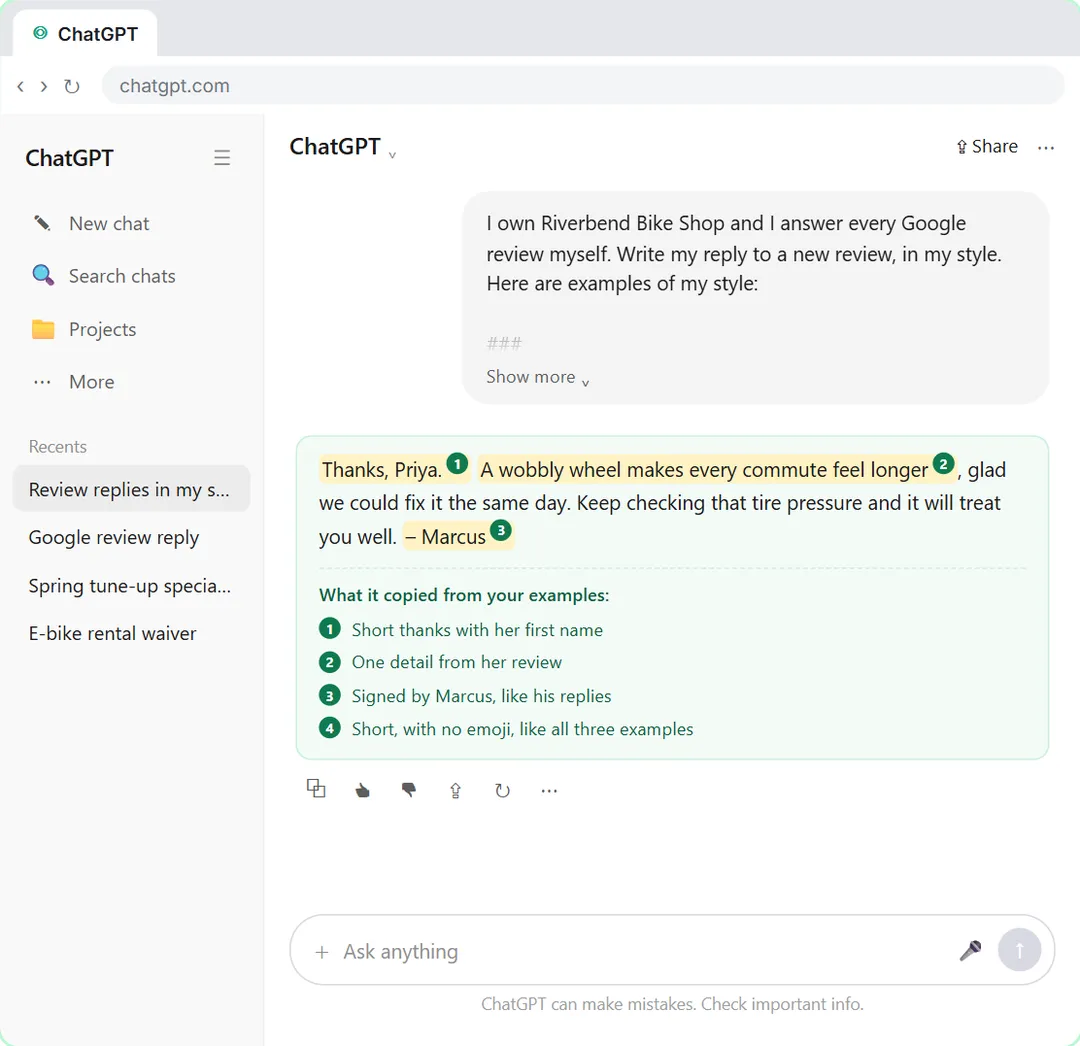Click the text 'One detail from her review'
This screenshot has width=1080, height=1046.
click(457, 662)
